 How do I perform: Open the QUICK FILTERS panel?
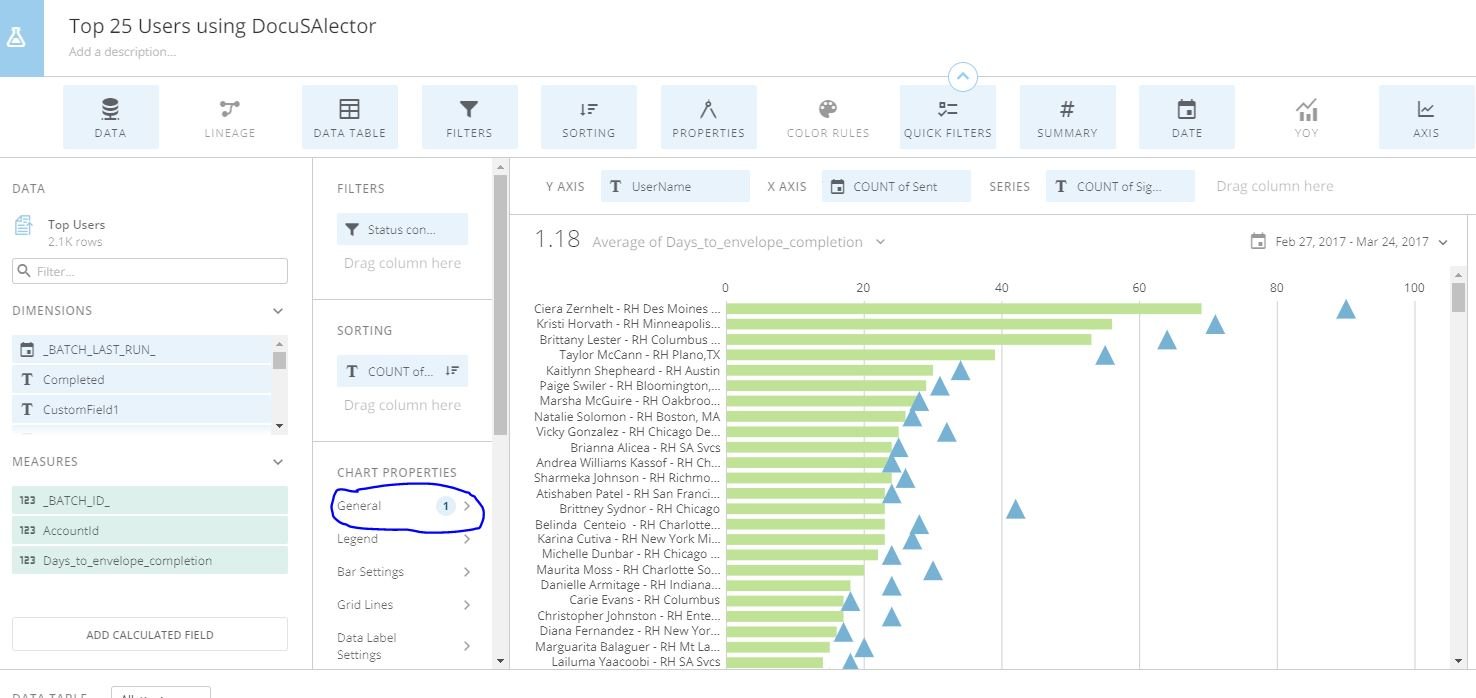pos(947,115)
